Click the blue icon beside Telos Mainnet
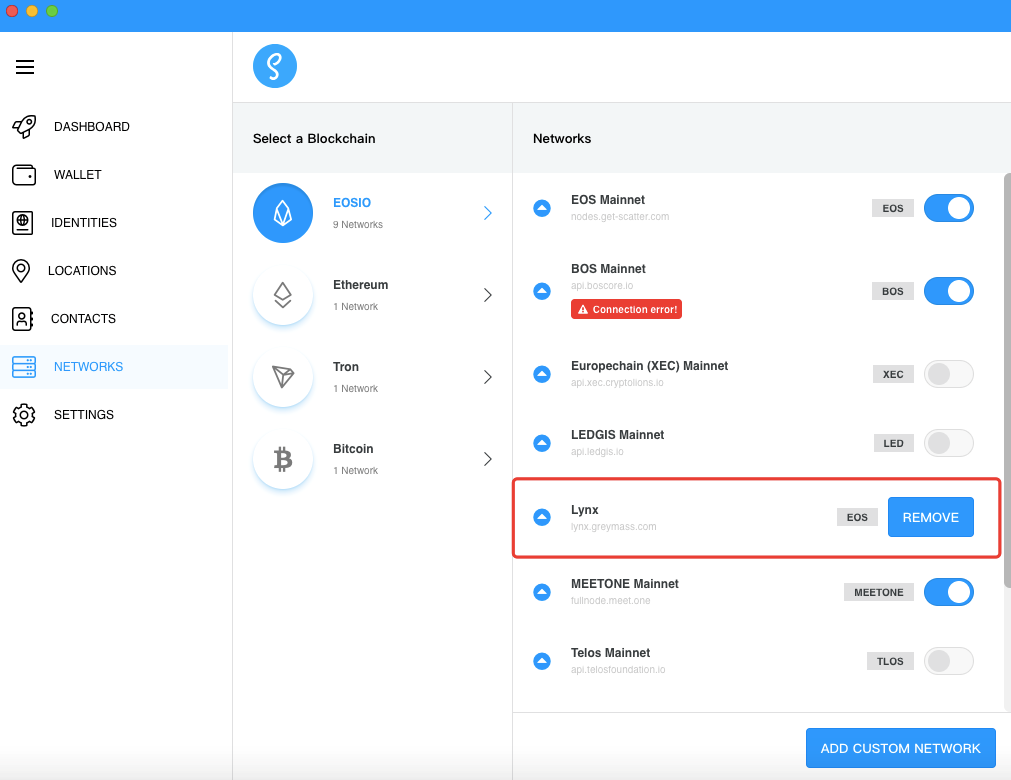The image size is (1011, 780). (x=542, y=661)
